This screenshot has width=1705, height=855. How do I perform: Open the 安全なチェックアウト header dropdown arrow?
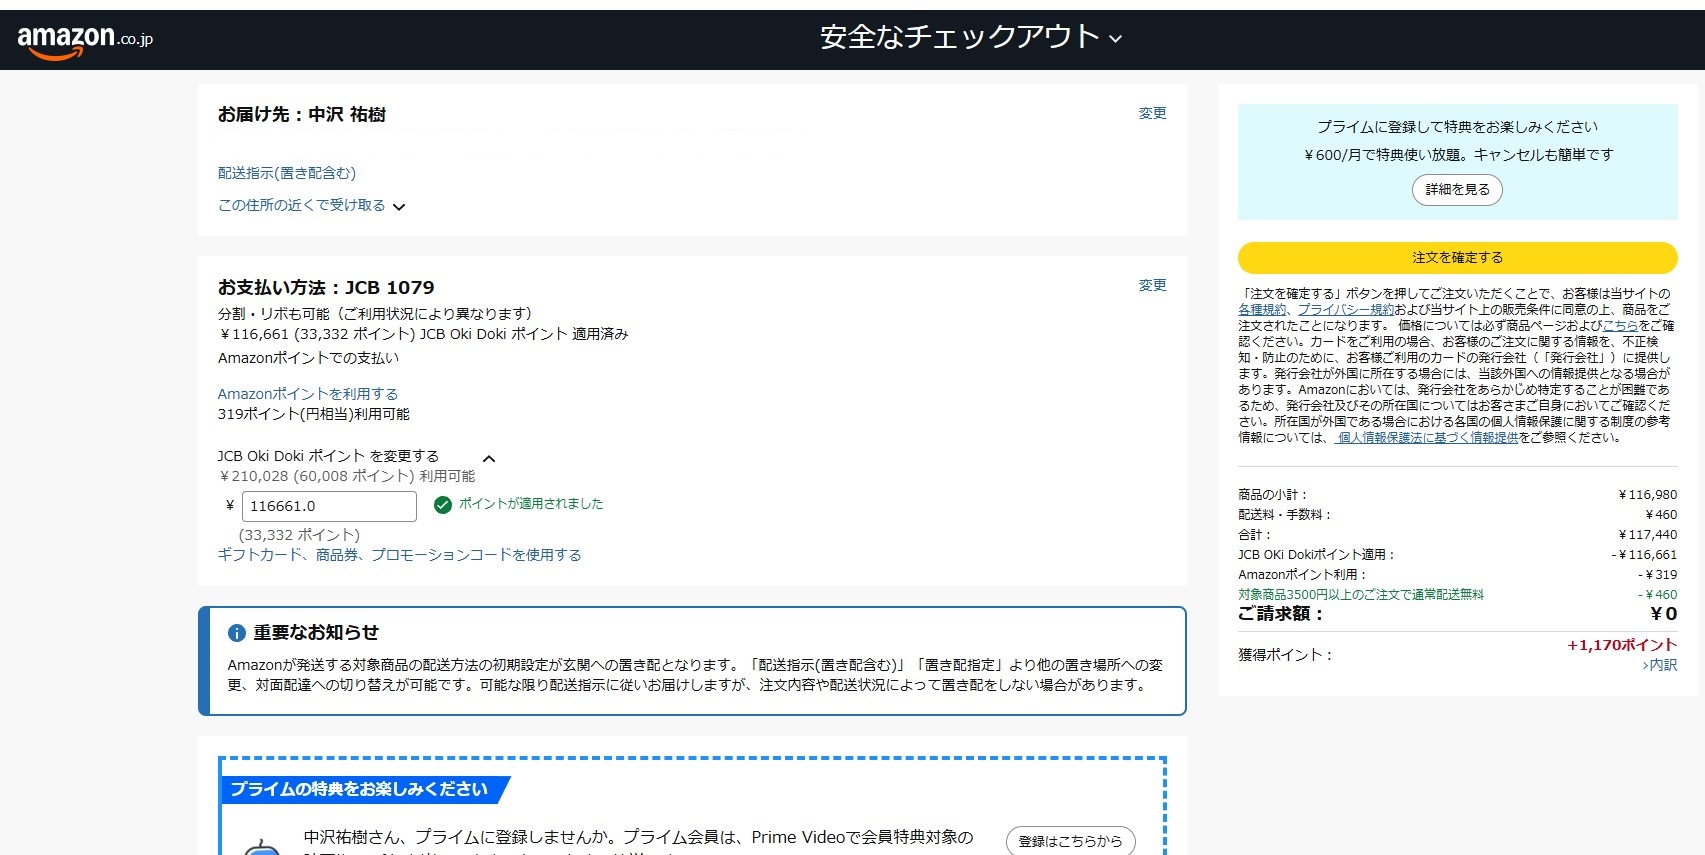click(1116, 39)
